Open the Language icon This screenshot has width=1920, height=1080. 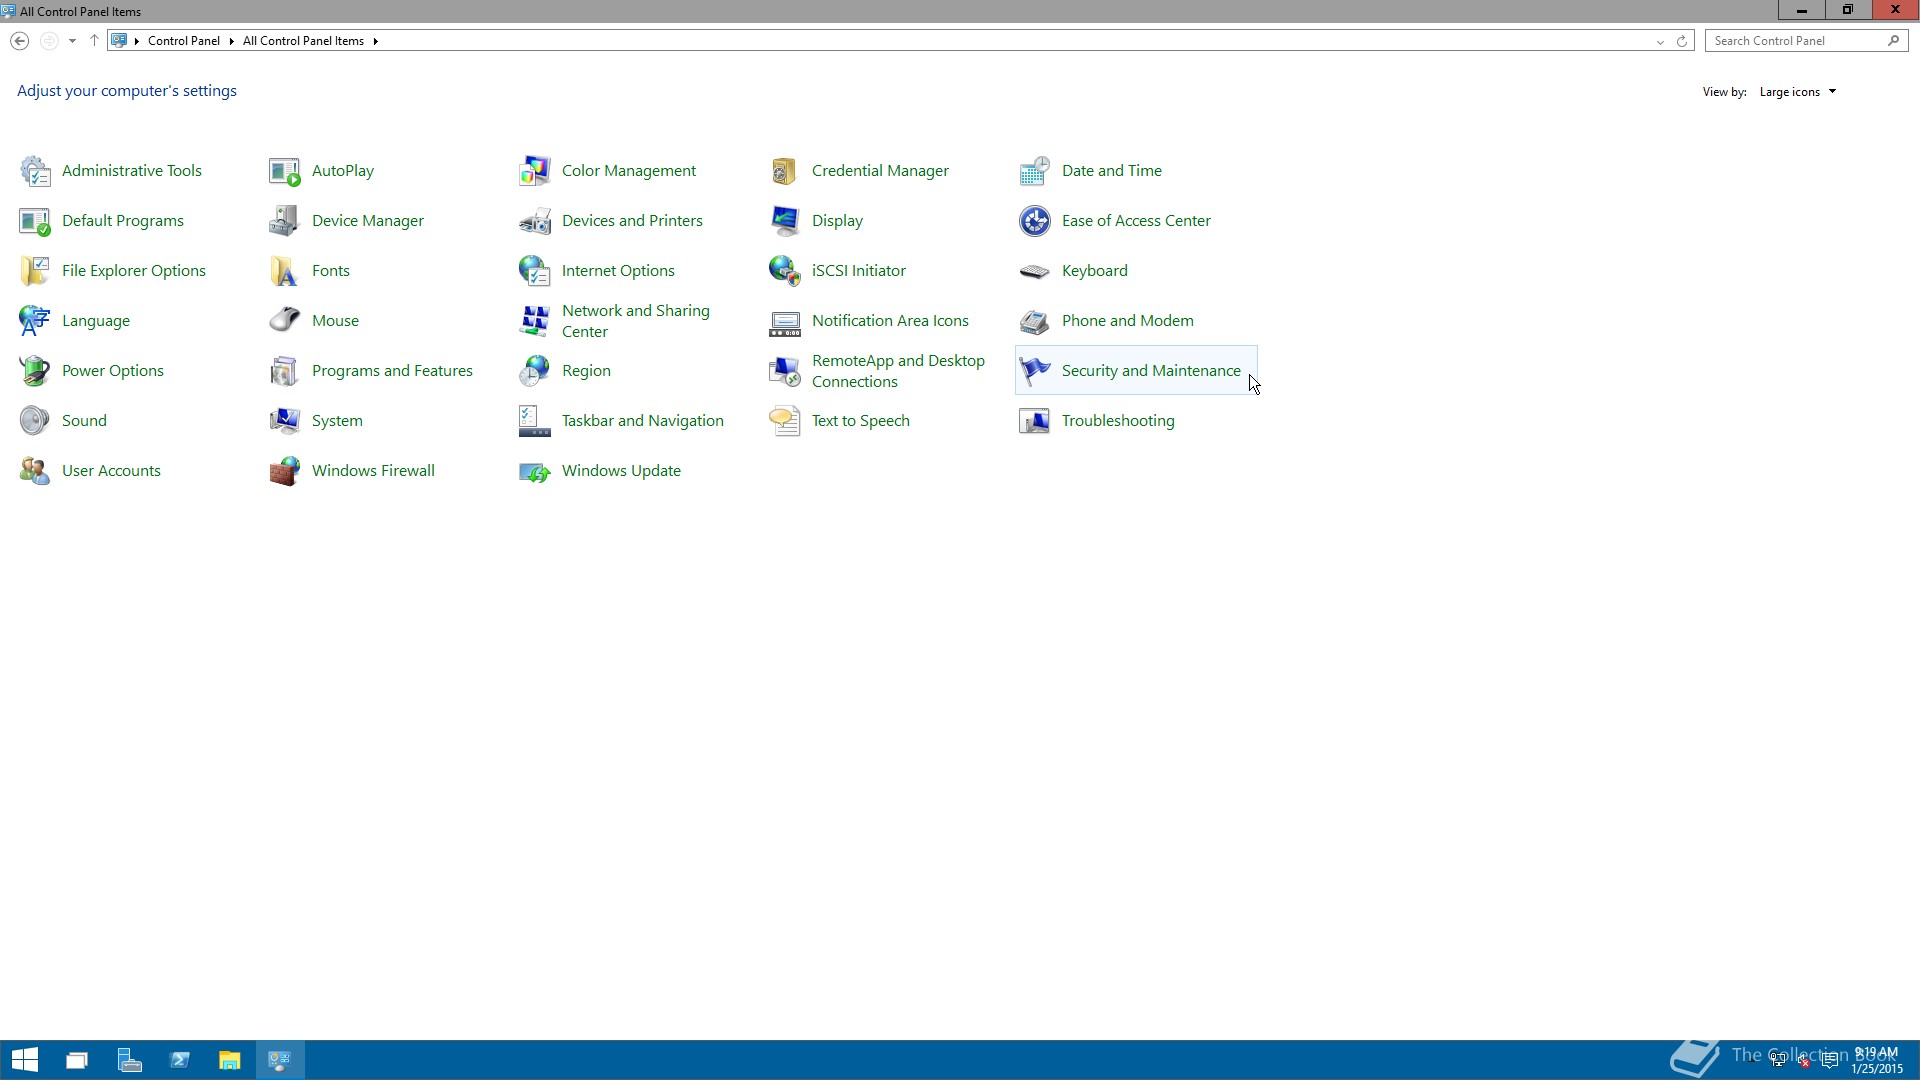click(35, 321)
